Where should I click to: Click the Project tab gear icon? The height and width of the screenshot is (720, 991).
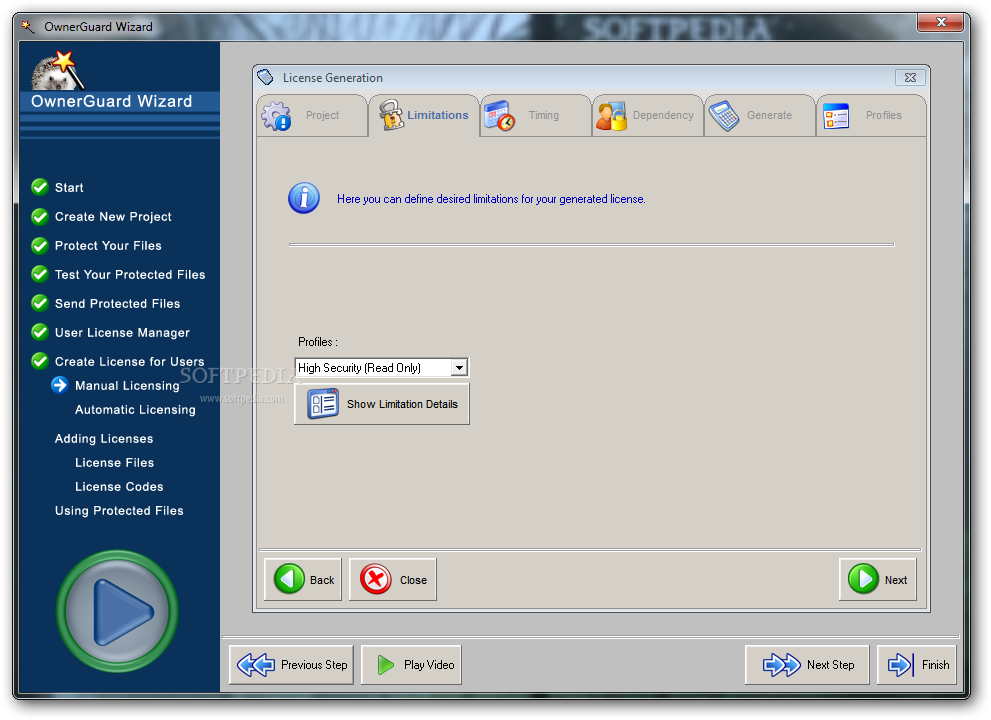276,116
